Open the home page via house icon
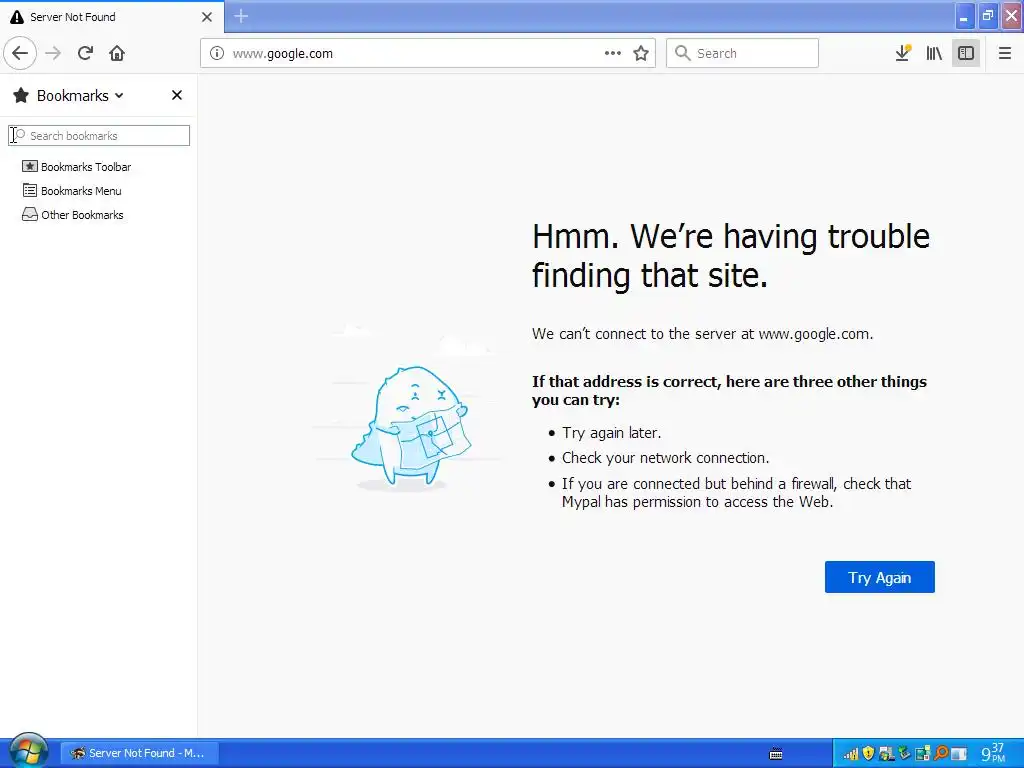 coord(117,53)
